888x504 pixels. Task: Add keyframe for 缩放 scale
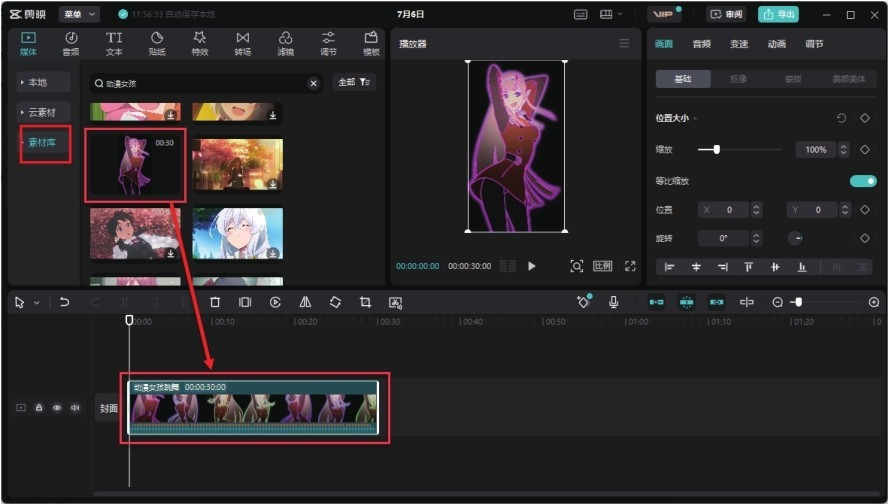865,150
